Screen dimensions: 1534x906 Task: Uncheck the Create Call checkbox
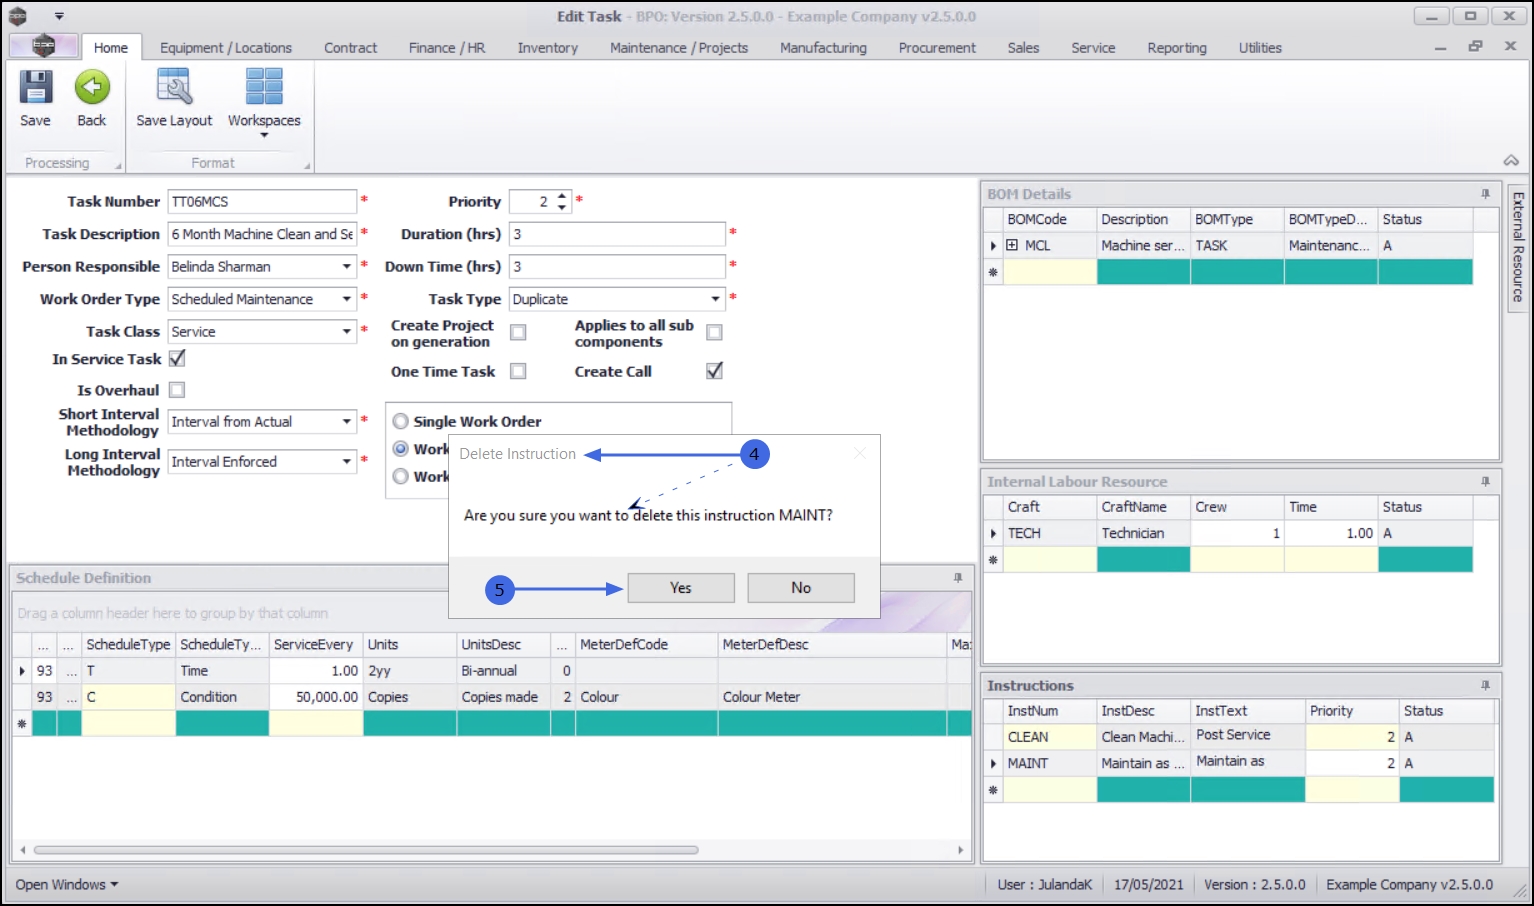pos(714,371)
